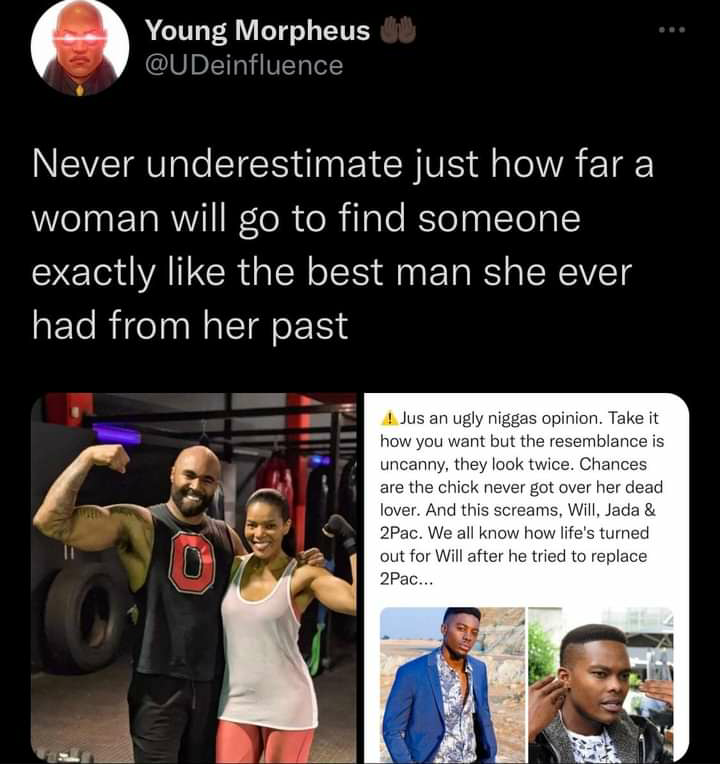
Task: Open the Young Morpheus profile avatar
Action: click(80, 48)
